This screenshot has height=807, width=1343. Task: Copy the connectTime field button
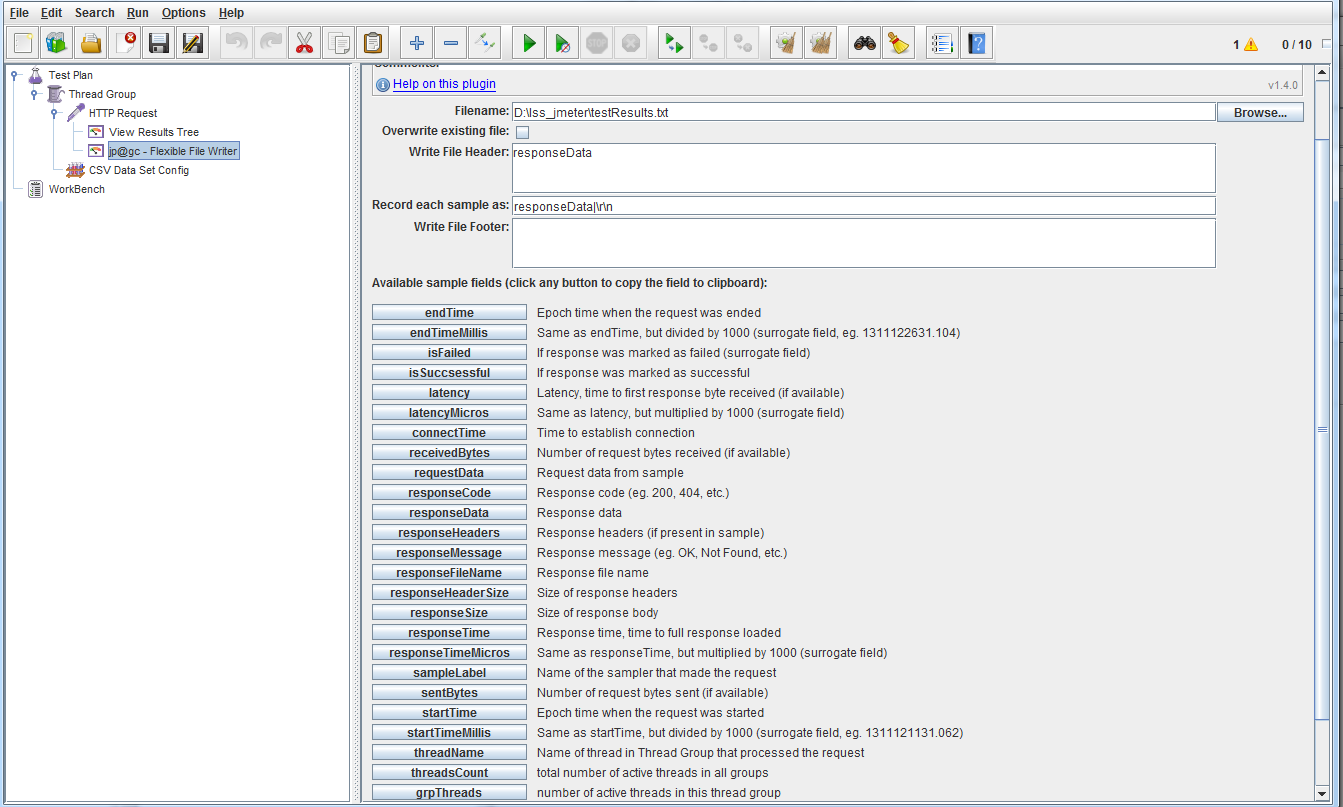pyautogui.click(x=449, y=433)
